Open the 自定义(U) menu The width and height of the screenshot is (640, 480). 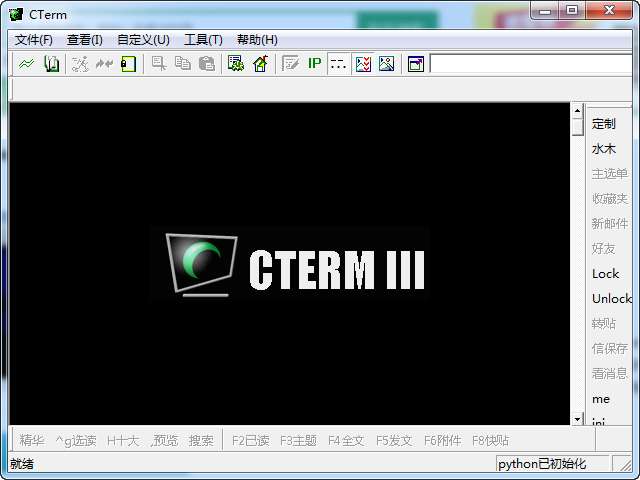pyautogui.click(x=143, y=40)
